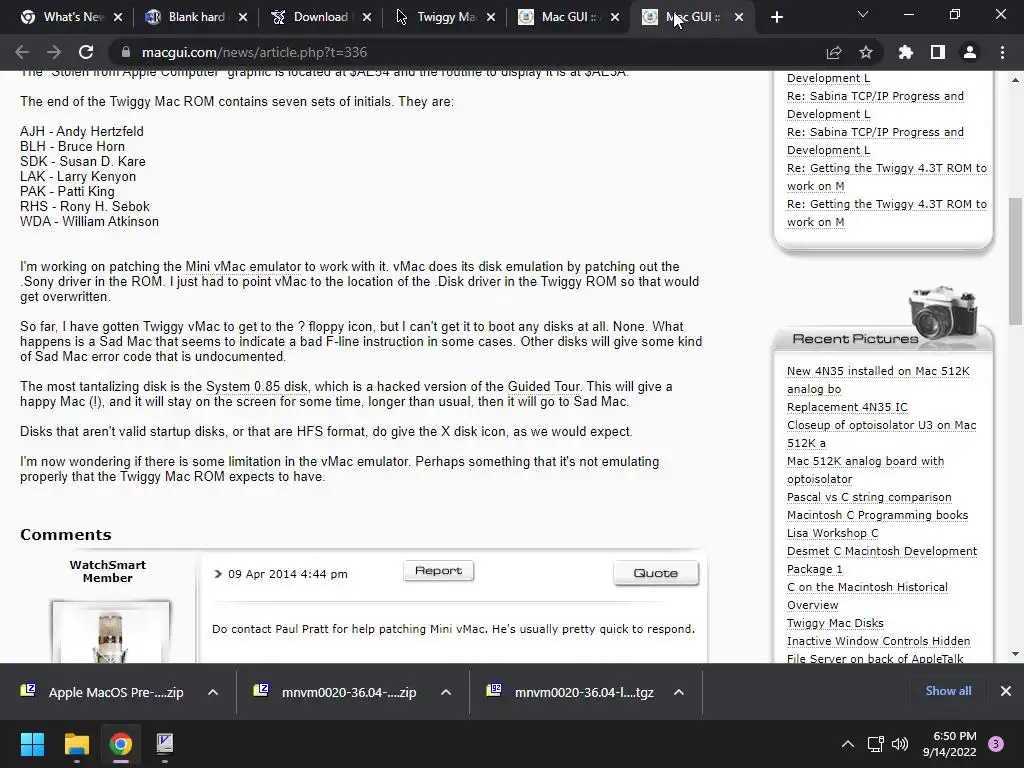Click the scrollbar up arrow
Screen dimensions: 1024x768
pyautogui.click(x=1015, y=80)
